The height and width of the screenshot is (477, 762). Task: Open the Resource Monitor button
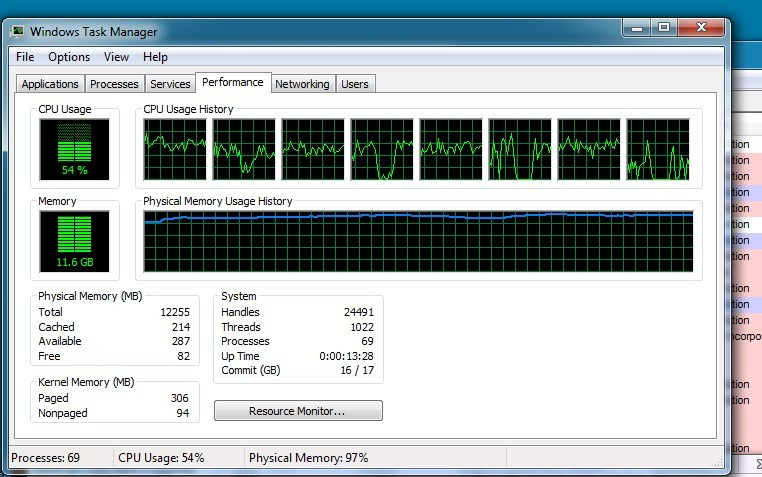click(x=298, y=411)
